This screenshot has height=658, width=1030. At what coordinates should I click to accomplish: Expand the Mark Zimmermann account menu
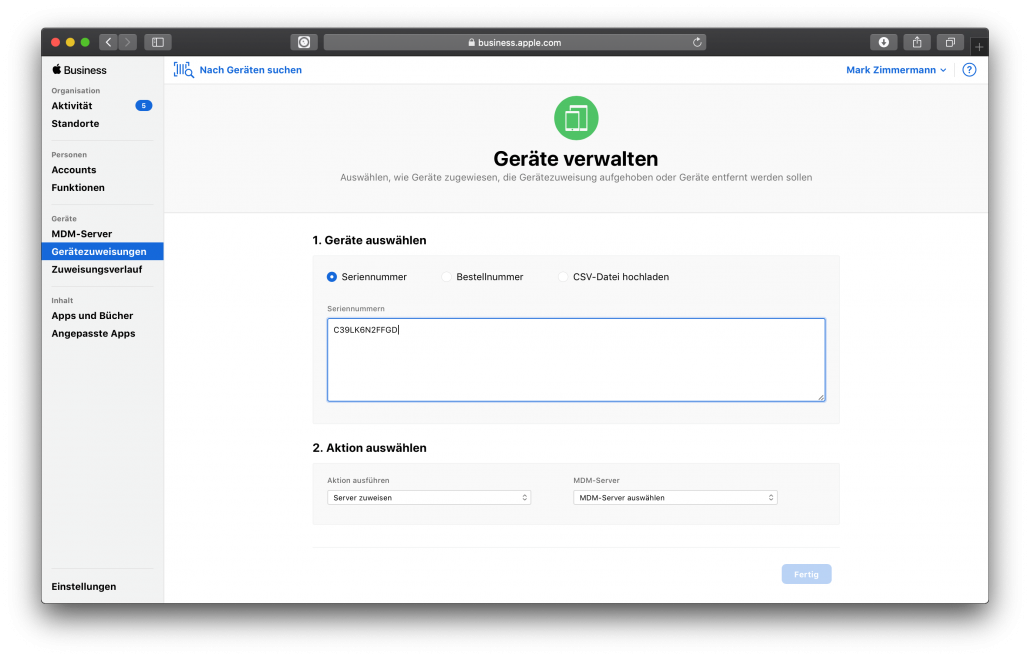[896, 70]
